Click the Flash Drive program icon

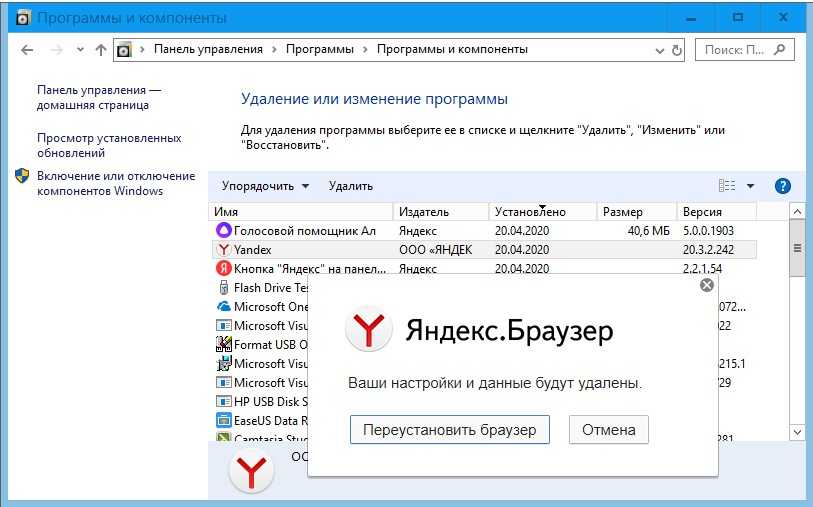pyautogui.click(x=223, y=287)
